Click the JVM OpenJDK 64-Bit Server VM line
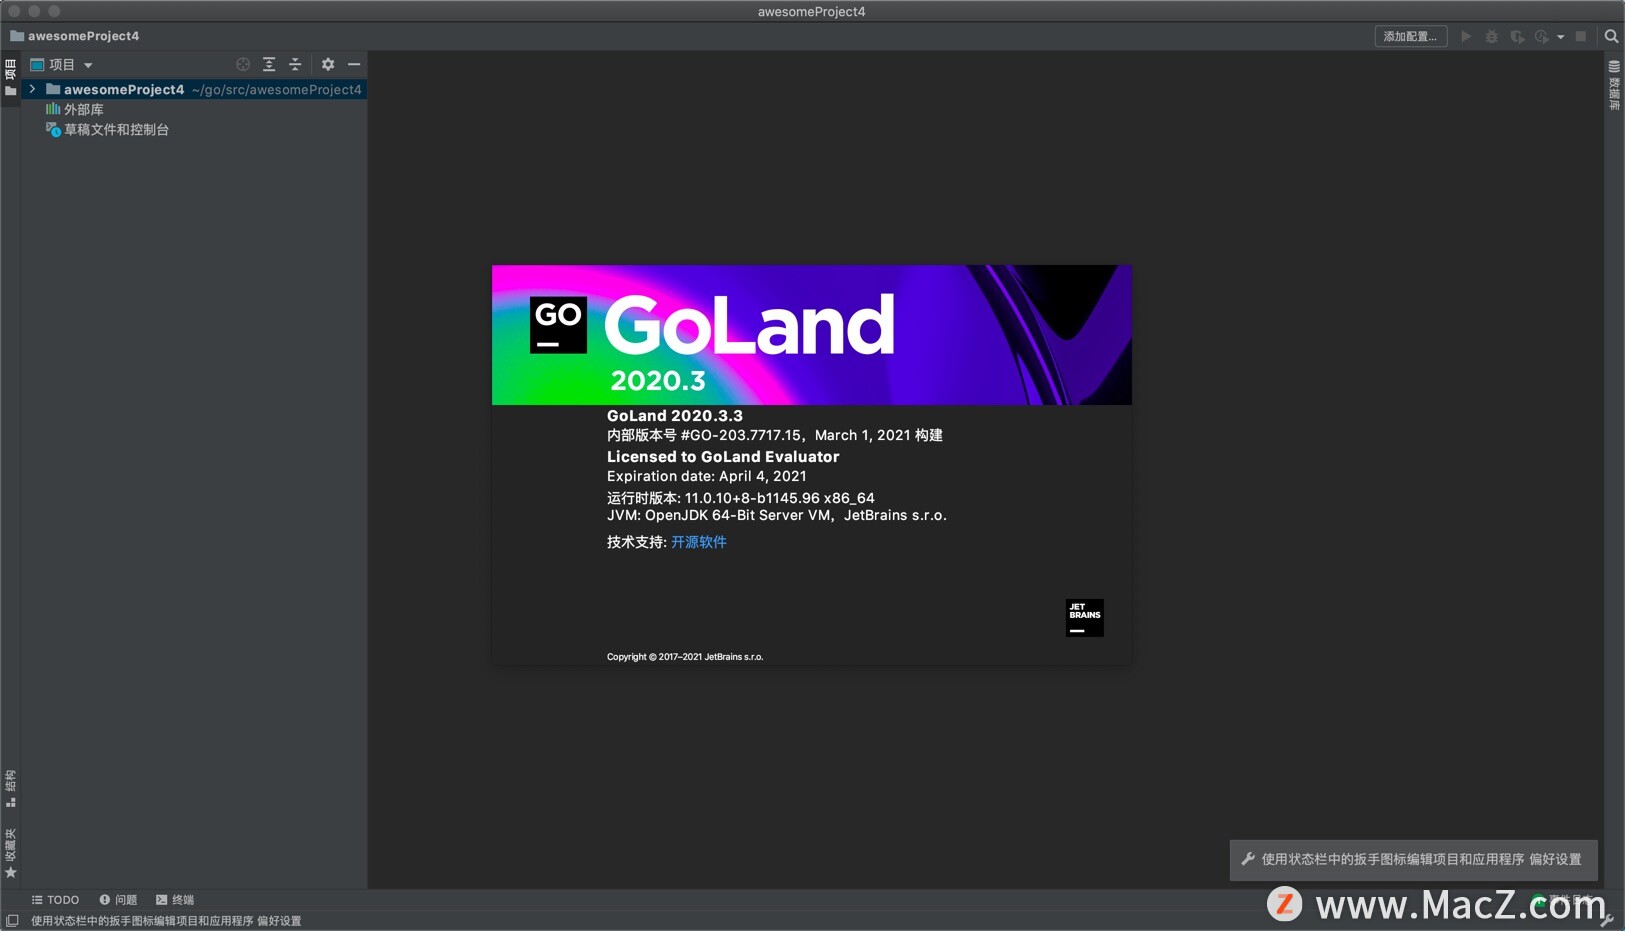Viewport: 1625px width, 931px height. coord(777,516)
